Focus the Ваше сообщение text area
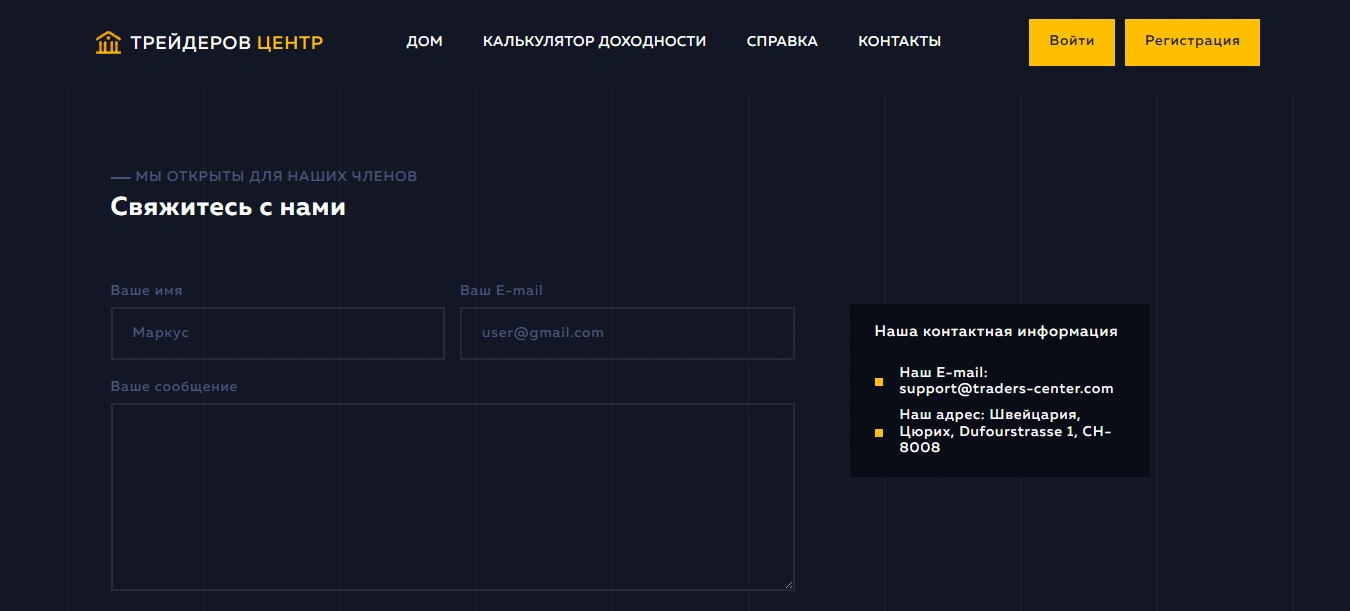Viewport: 1350px width, 611px height. point(453,497)
